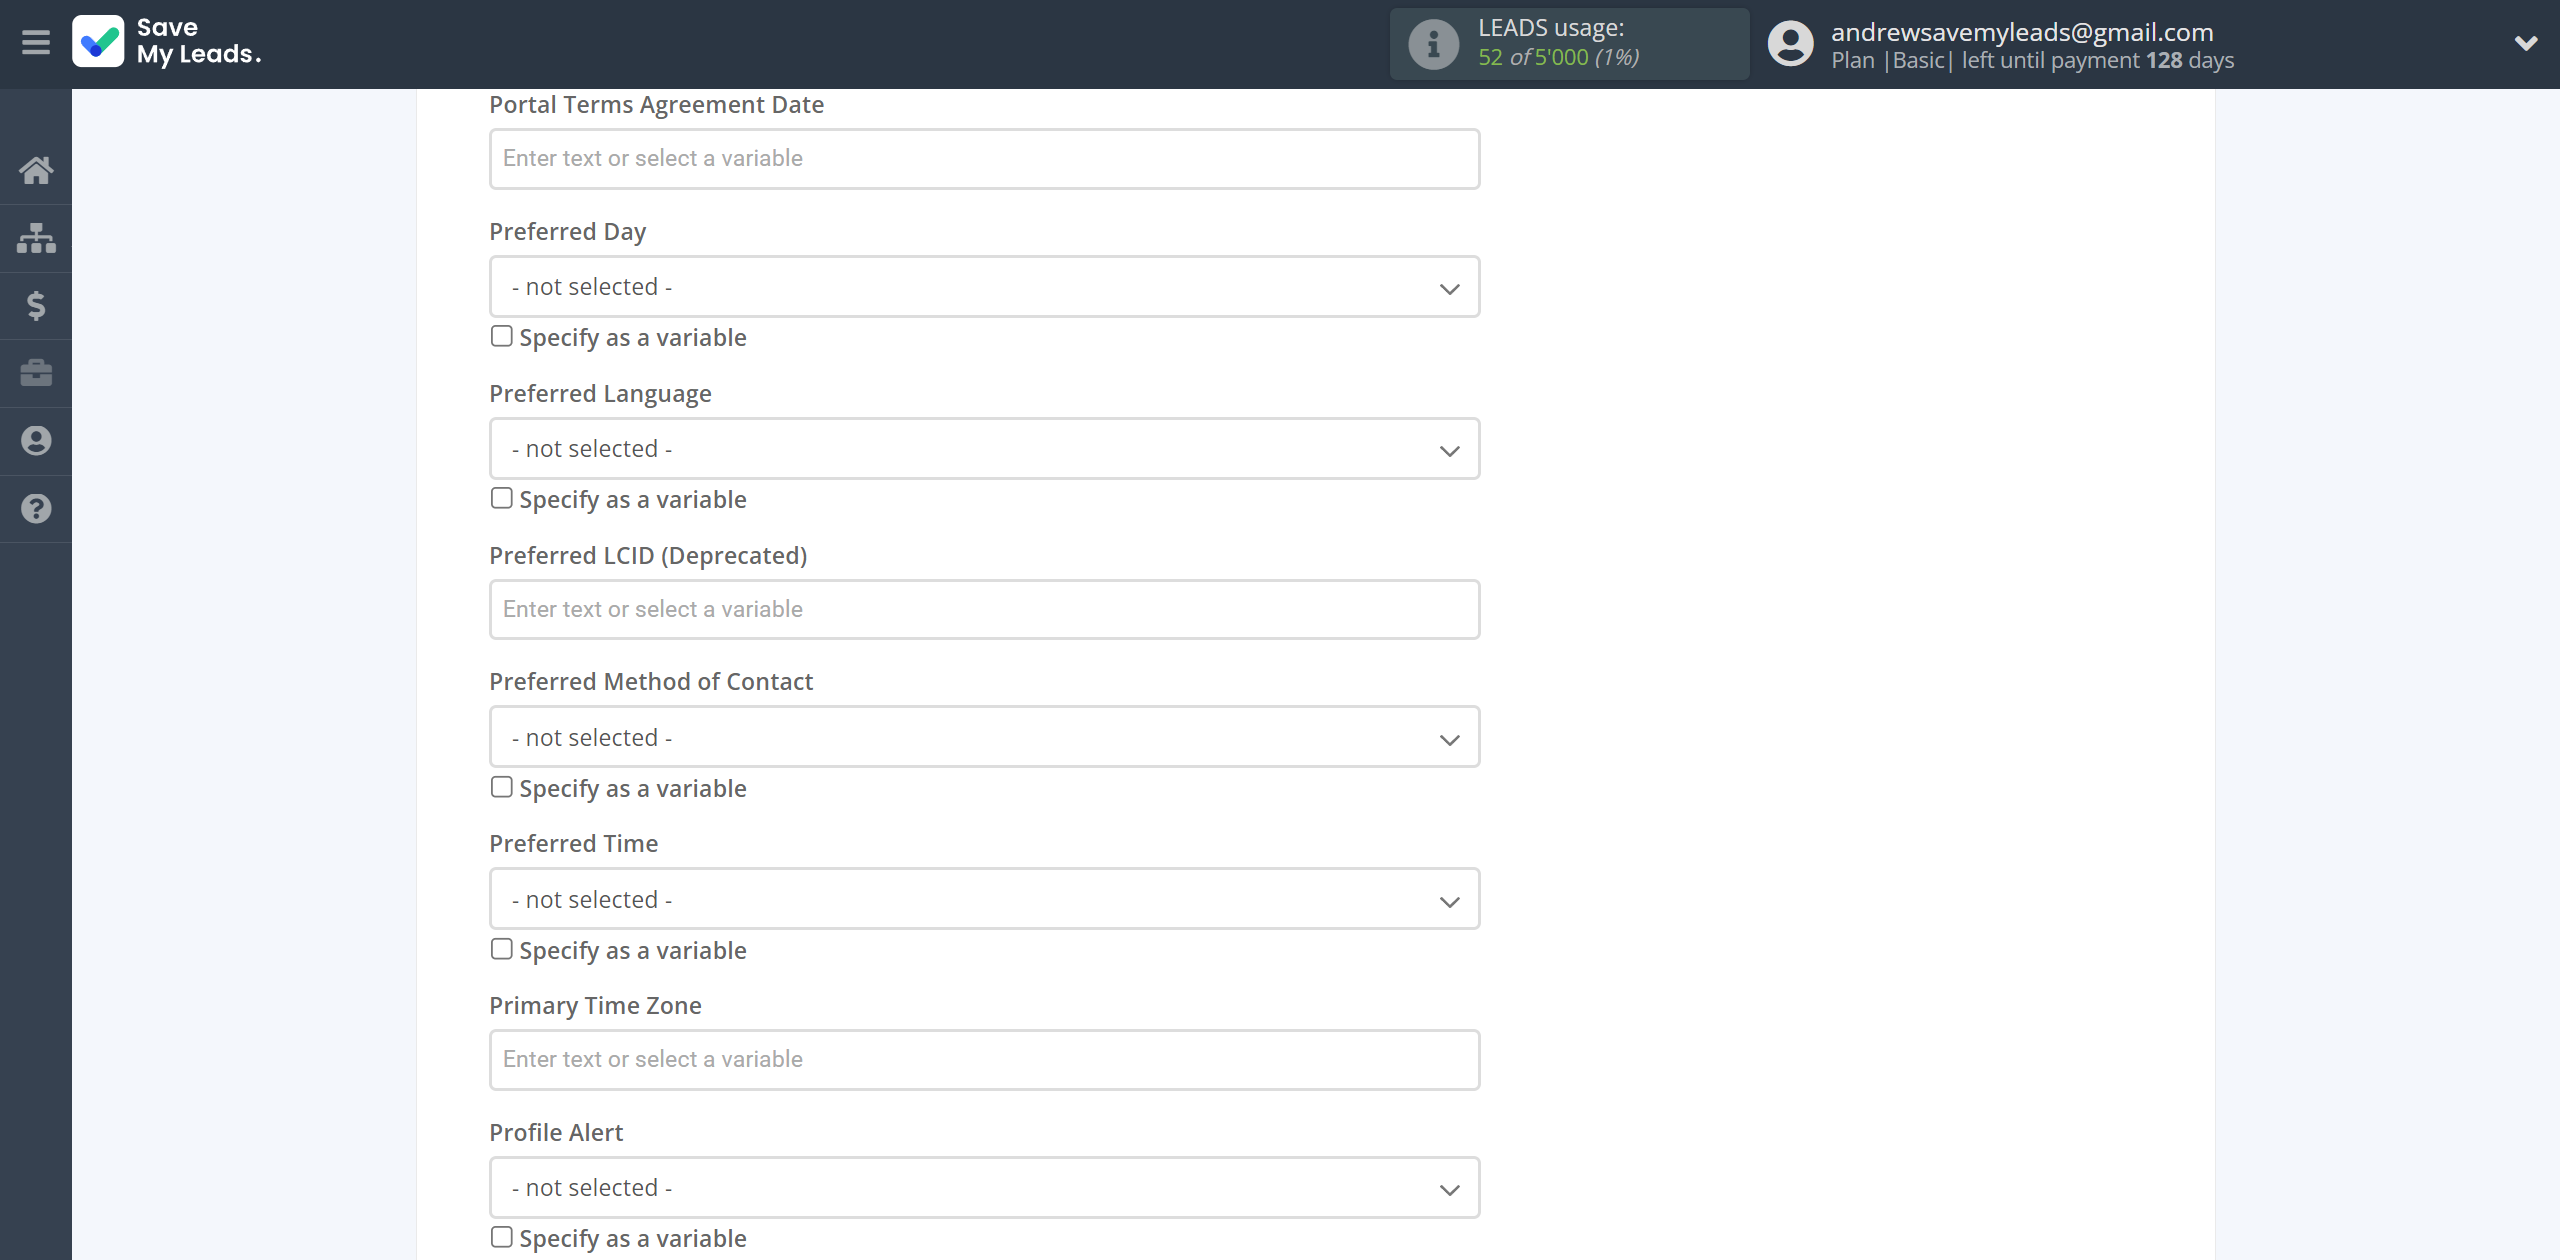Screen dimensions: 2560x1260
Task: Check Specify as a variable under Preferred Method of Contact
Action: [501, 787]
